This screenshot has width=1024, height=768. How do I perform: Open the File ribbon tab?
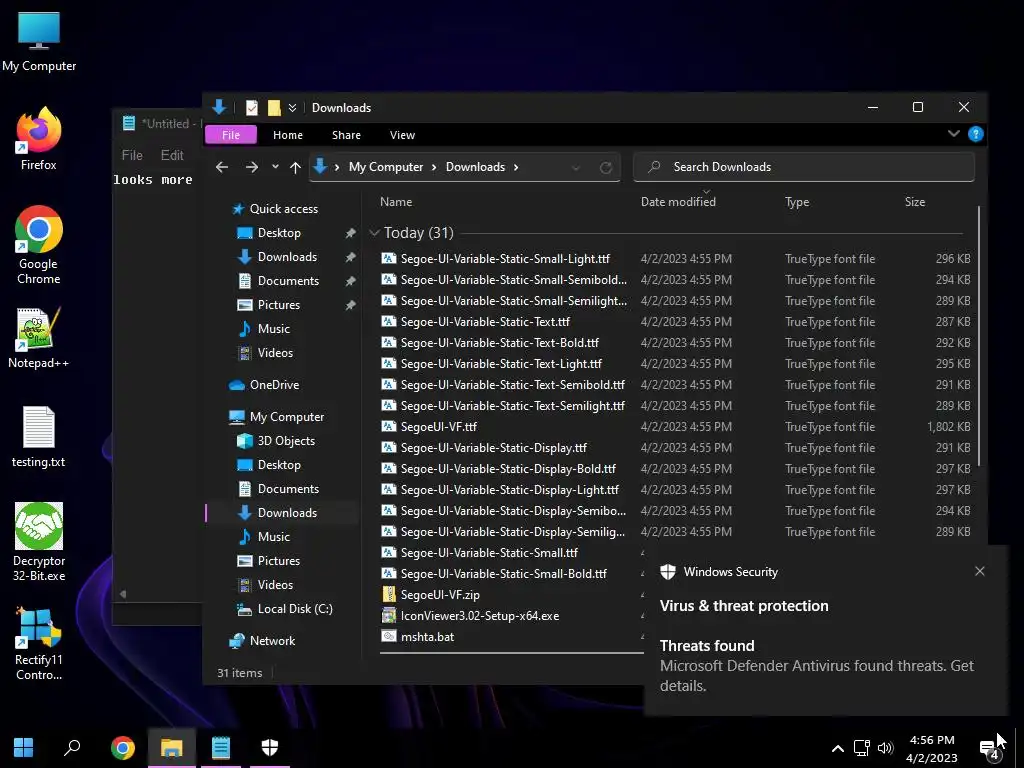(231, 135)
